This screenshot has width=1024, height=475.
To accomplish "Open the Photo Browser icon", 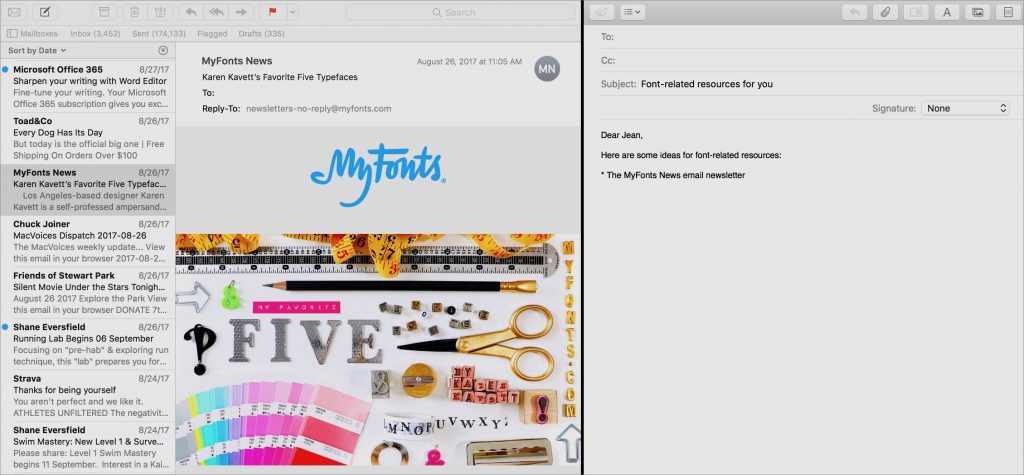I will tap(977, 12).
